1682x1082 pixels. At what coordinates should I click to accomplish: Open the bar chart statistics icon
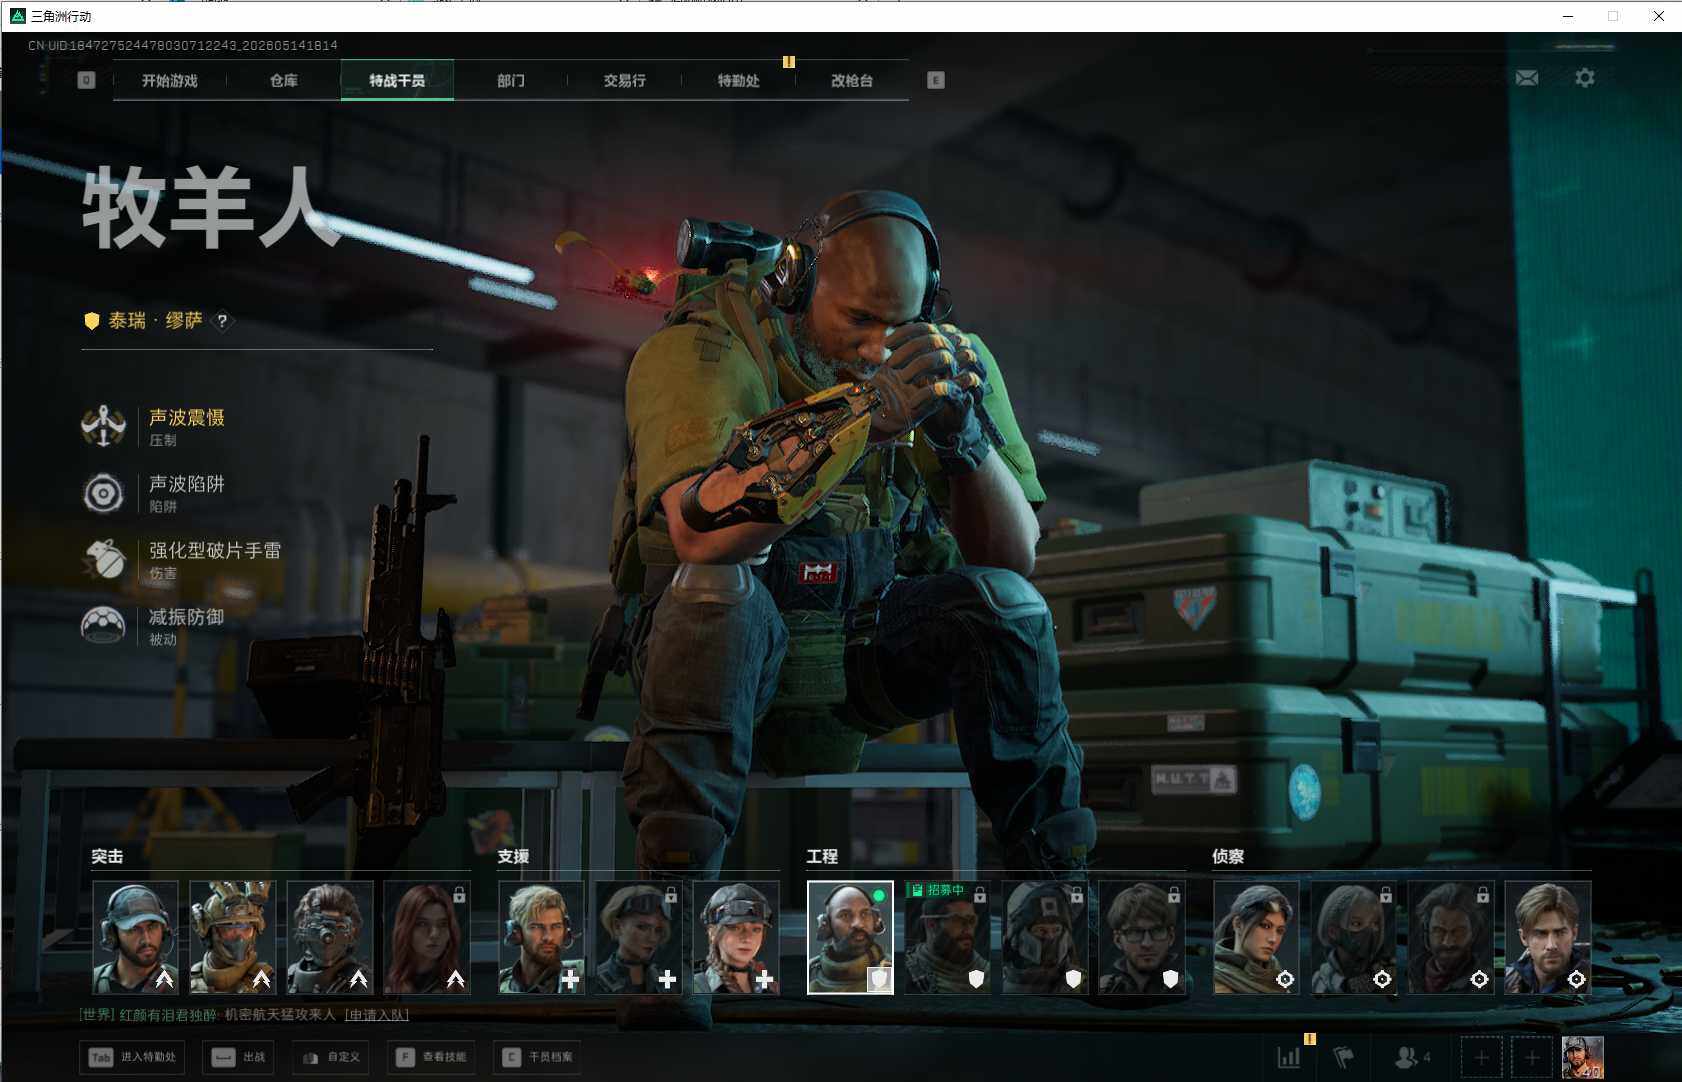click(1289, 1057)
